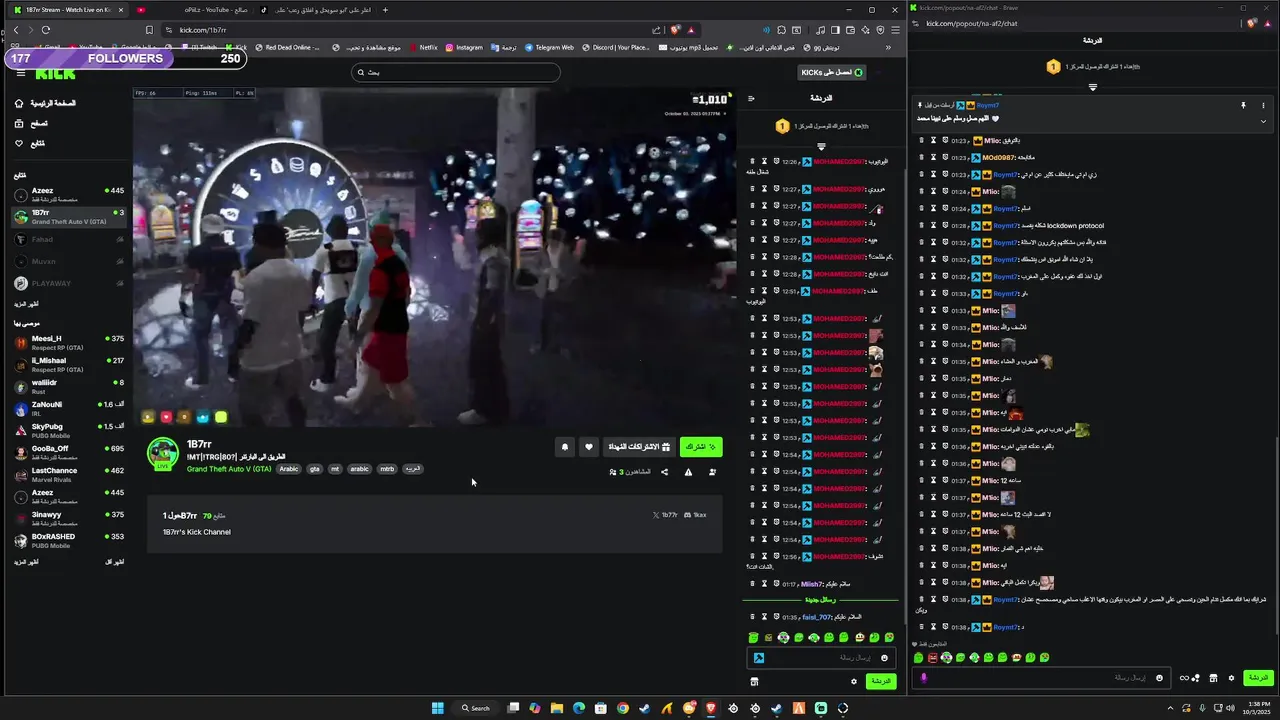
Task: Expand gift leaderboard arrow in popout chat
Action: click(1092, 87)
